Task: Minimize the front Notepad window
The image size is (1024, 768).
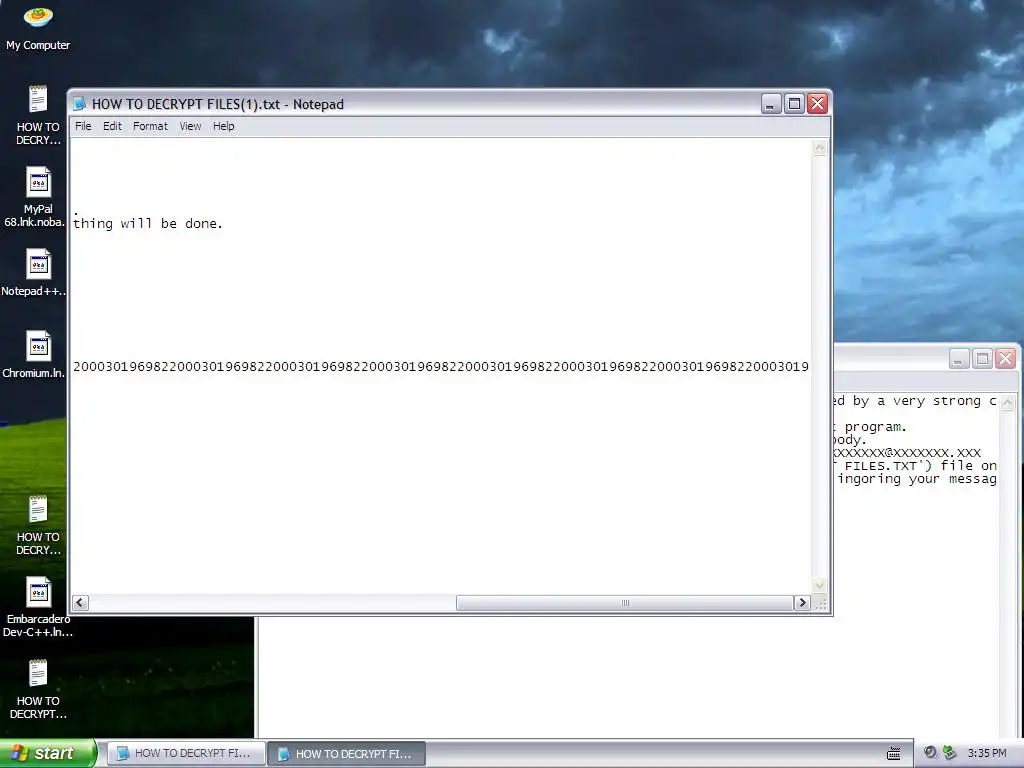Action: [x=771, y=104]
